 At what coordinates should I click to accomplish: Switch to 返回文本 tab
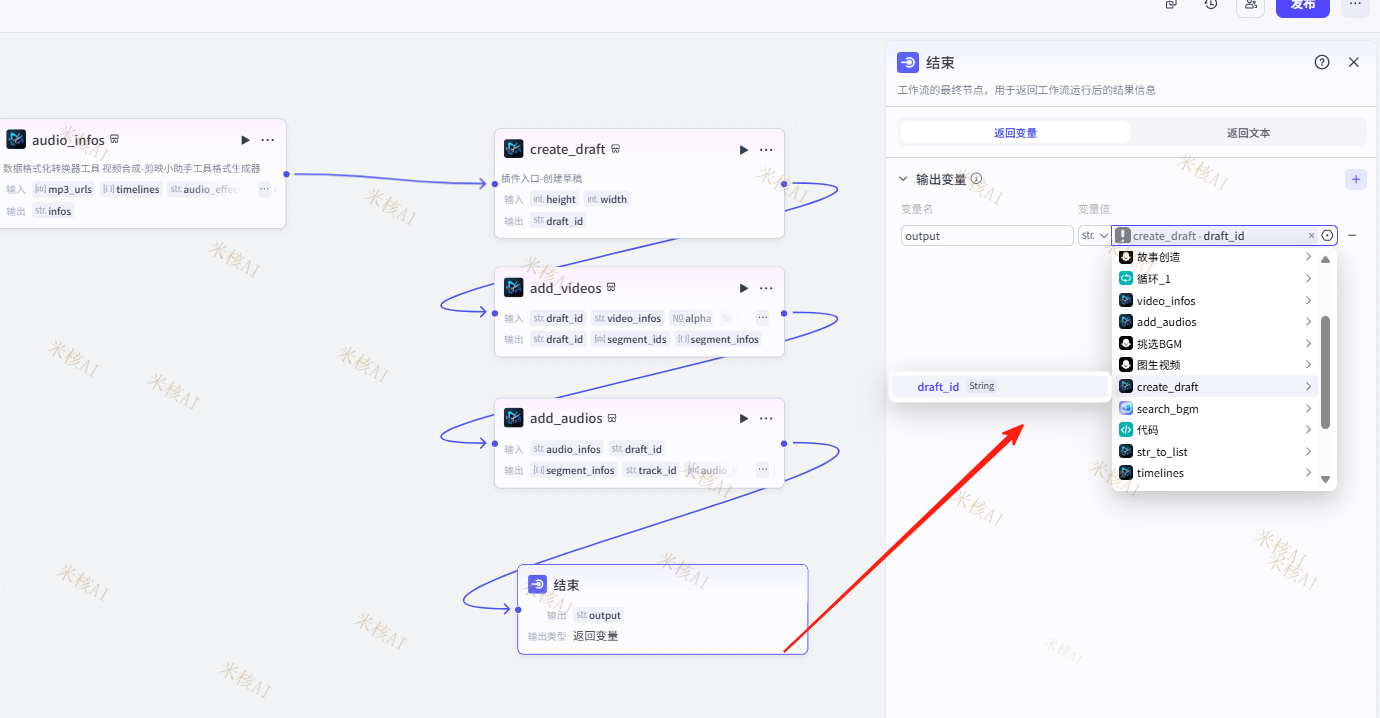(1248, 132)
